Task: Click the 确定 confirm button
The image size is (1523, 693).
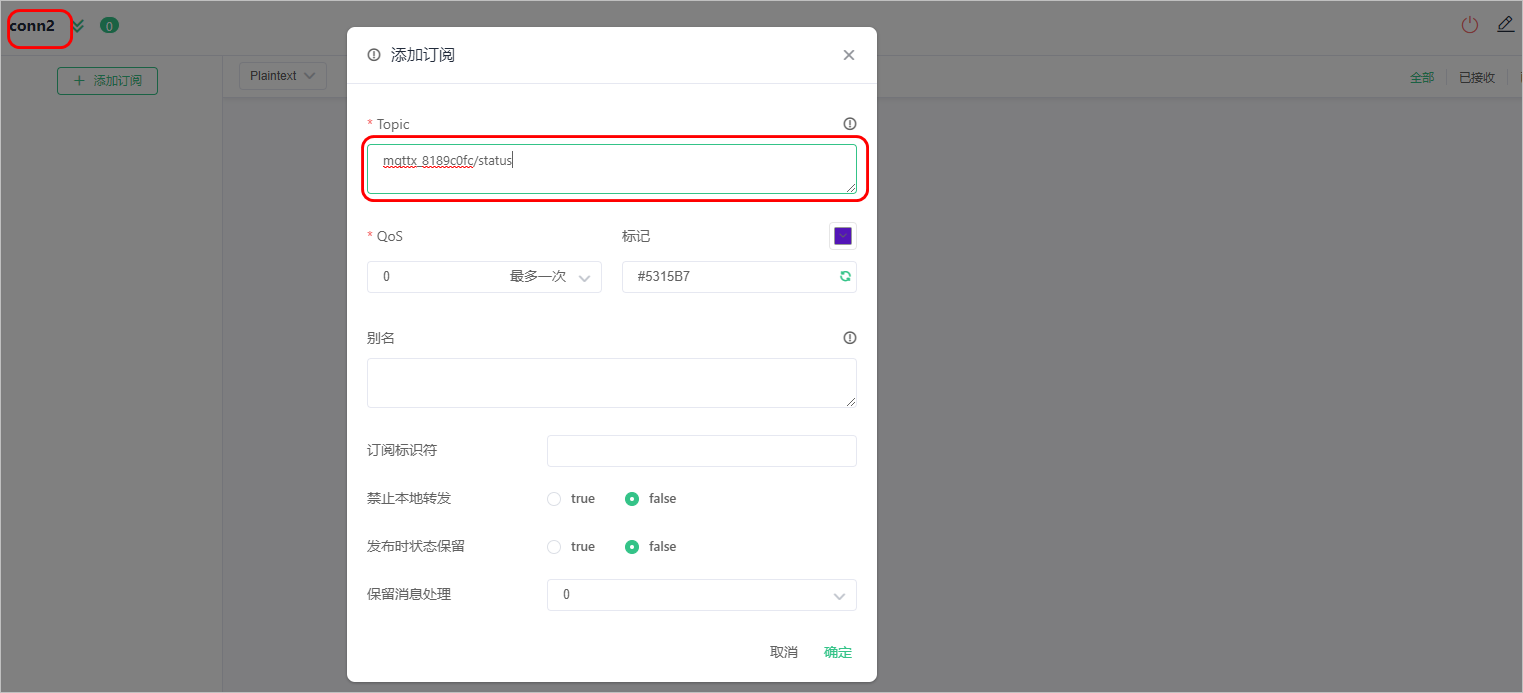Action: pyautogui.click(x=838, y=652)
